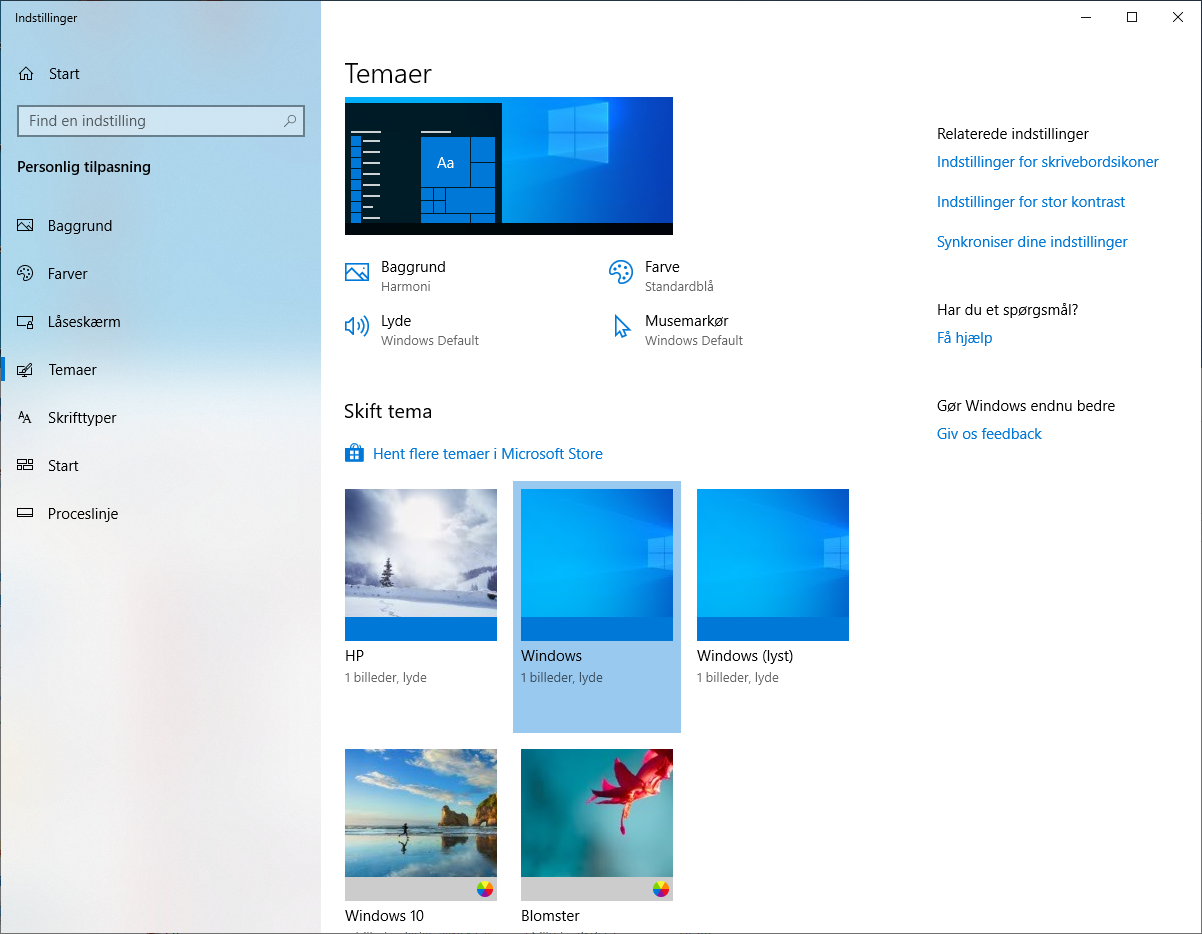Click Giv os feedback

point(989,433)
